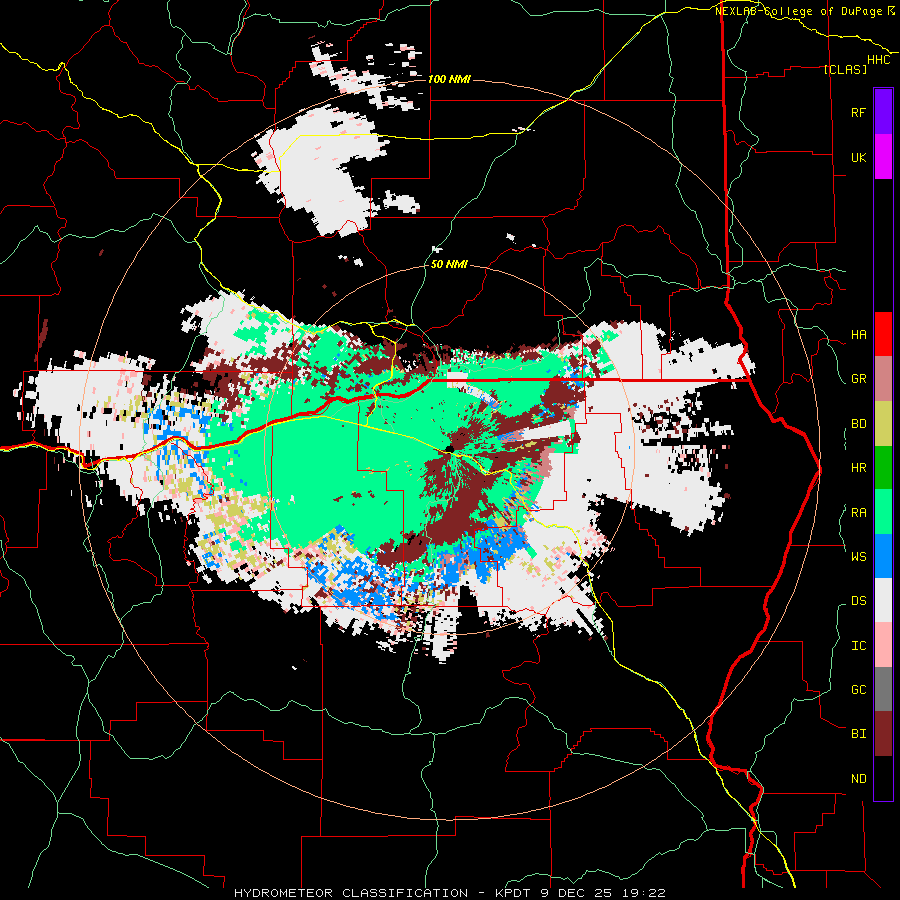
Task: Click the RF legend label
Action: 858,112
